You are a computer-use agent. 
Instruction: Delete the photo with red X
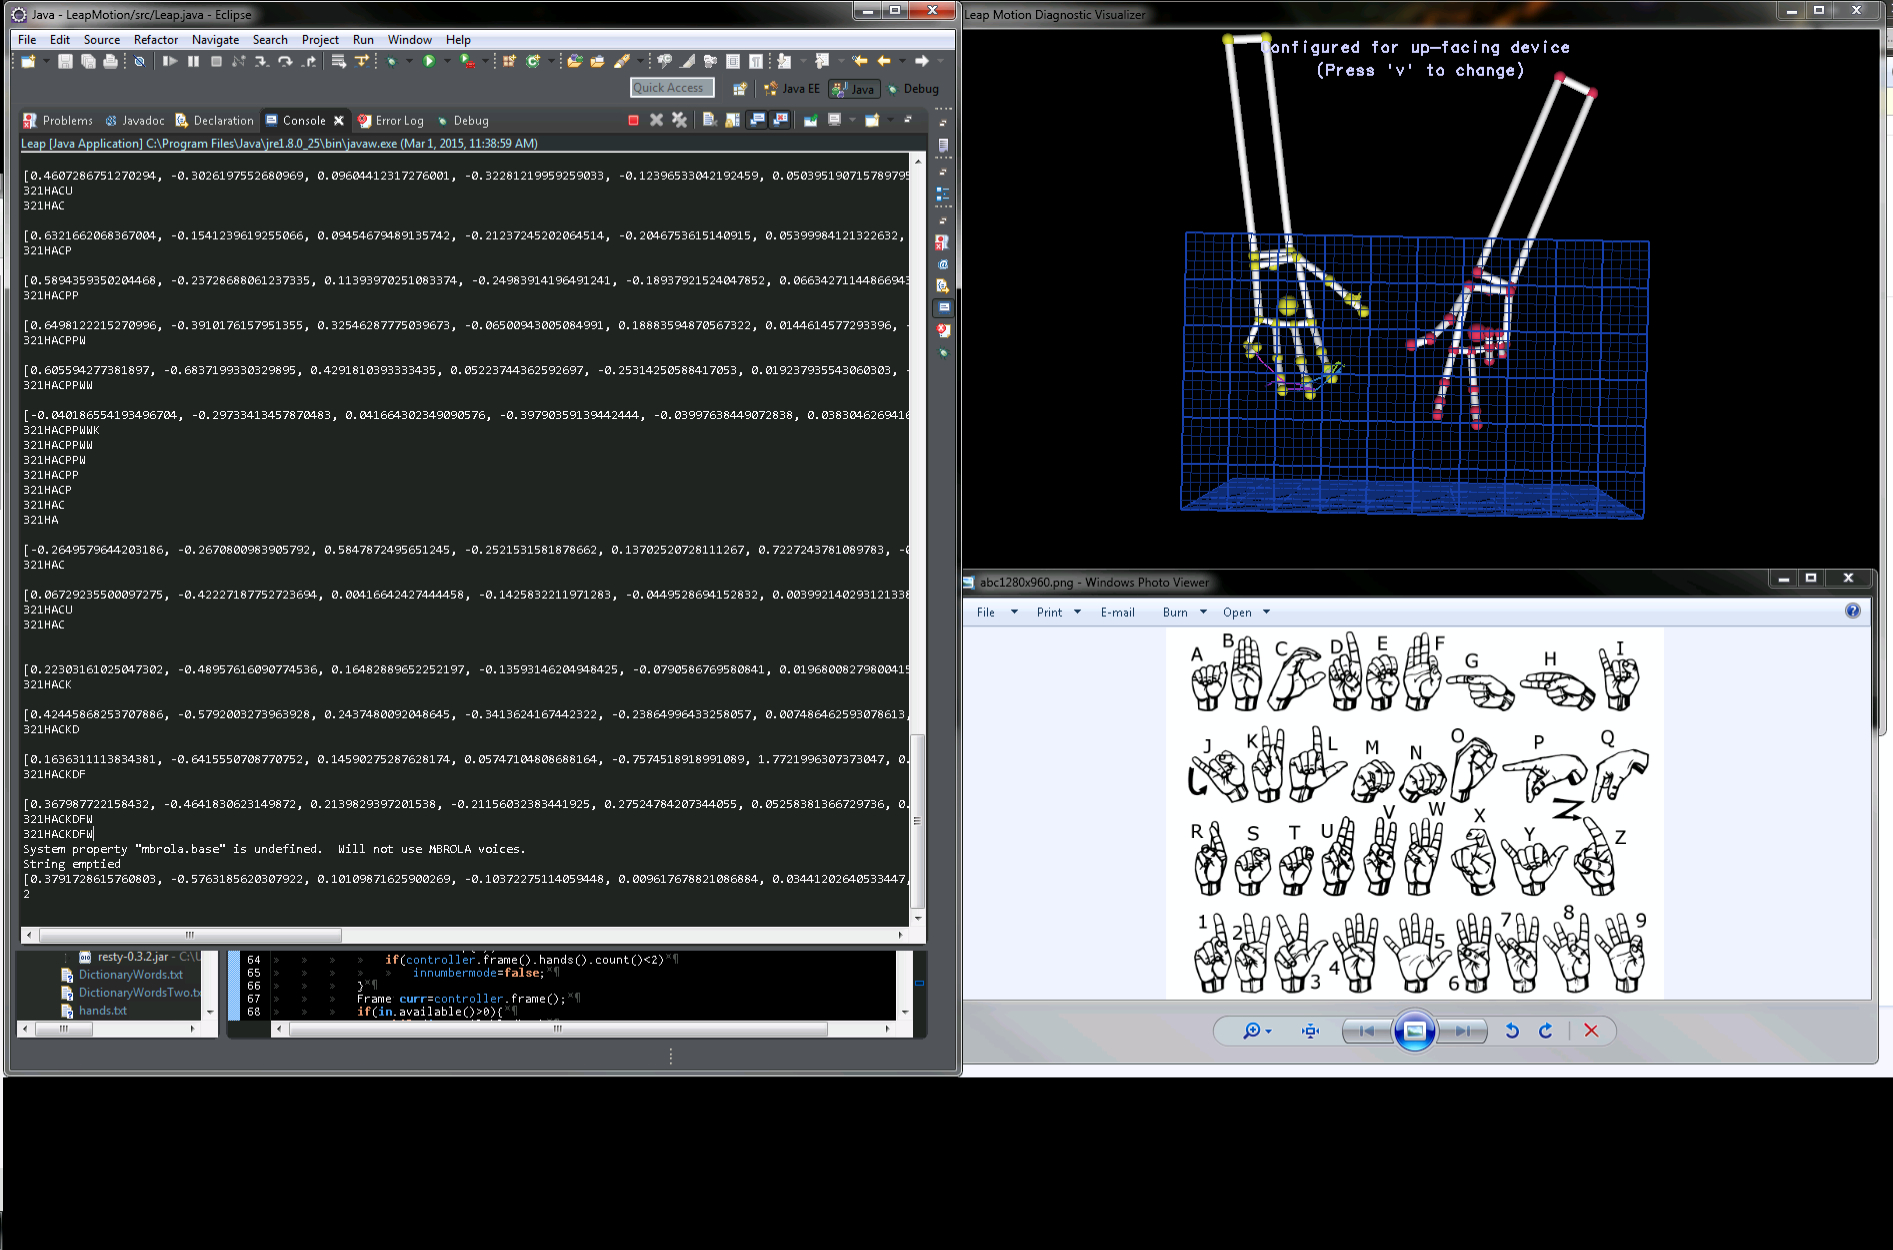[x=1591, y=1031]
